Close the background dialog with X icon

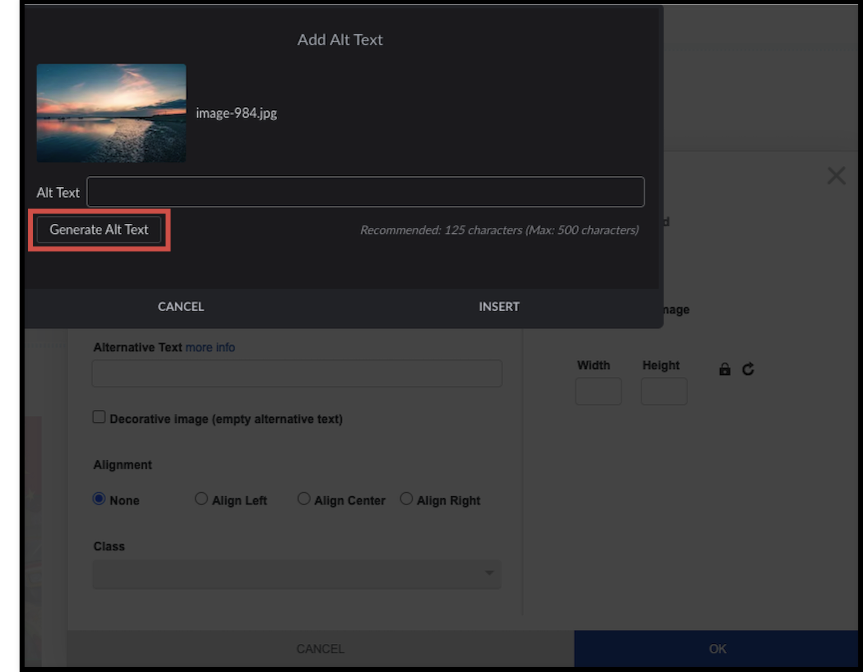(x=837, y=176)
